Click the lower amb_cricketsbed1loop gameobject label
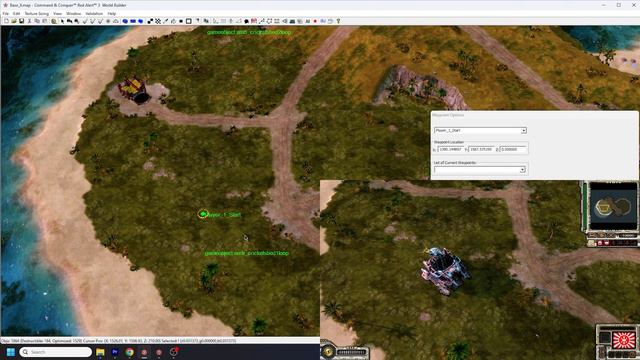This screenshot has height=360, width=640. 247,253
